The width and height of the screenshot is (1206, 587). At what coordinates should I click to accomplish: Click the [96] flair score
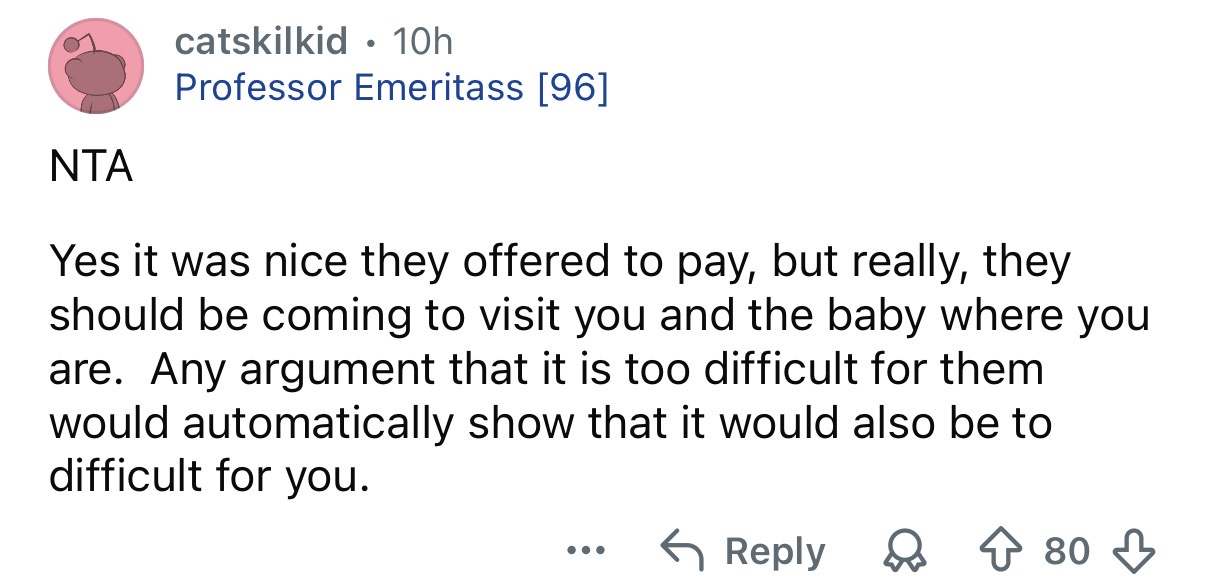pos(570,87)
